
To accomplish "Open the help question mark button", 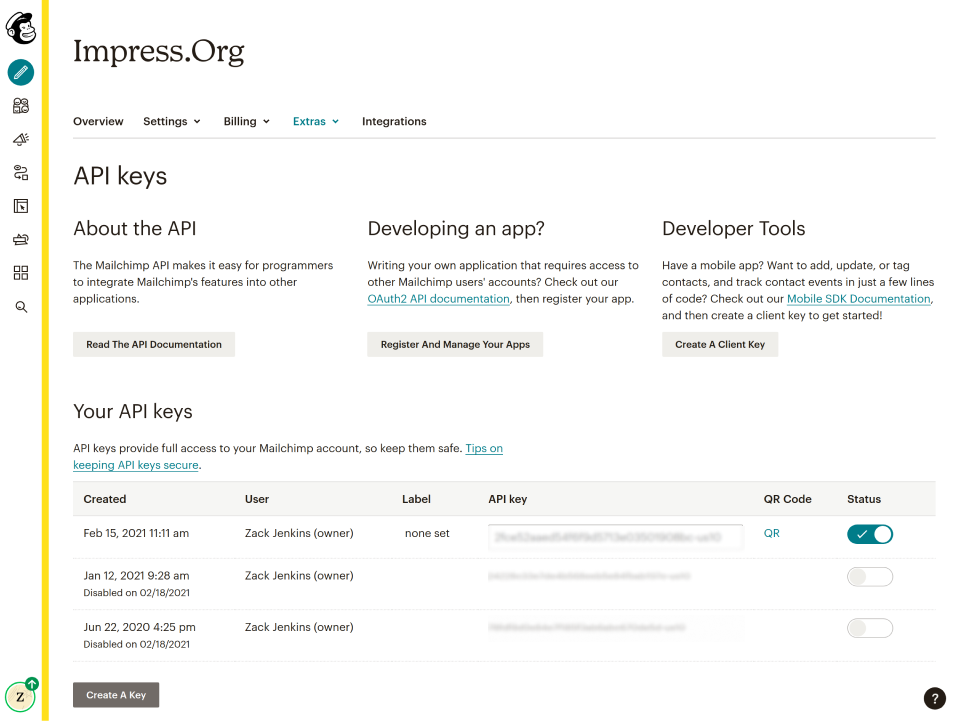I will 934,698.
